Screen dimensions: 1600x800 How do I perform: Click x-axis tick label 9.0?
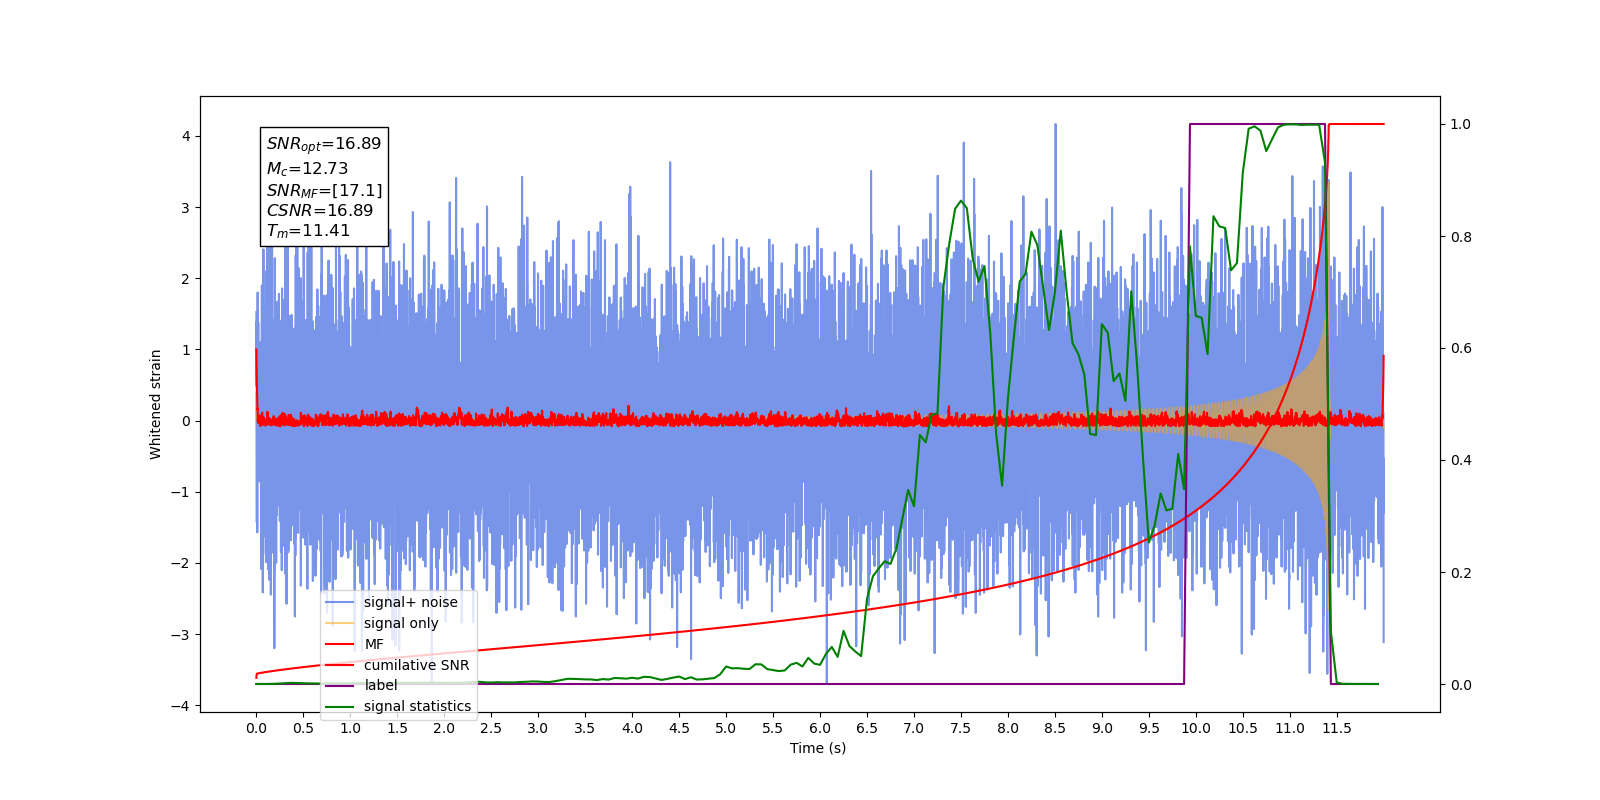coord(1102,728)
